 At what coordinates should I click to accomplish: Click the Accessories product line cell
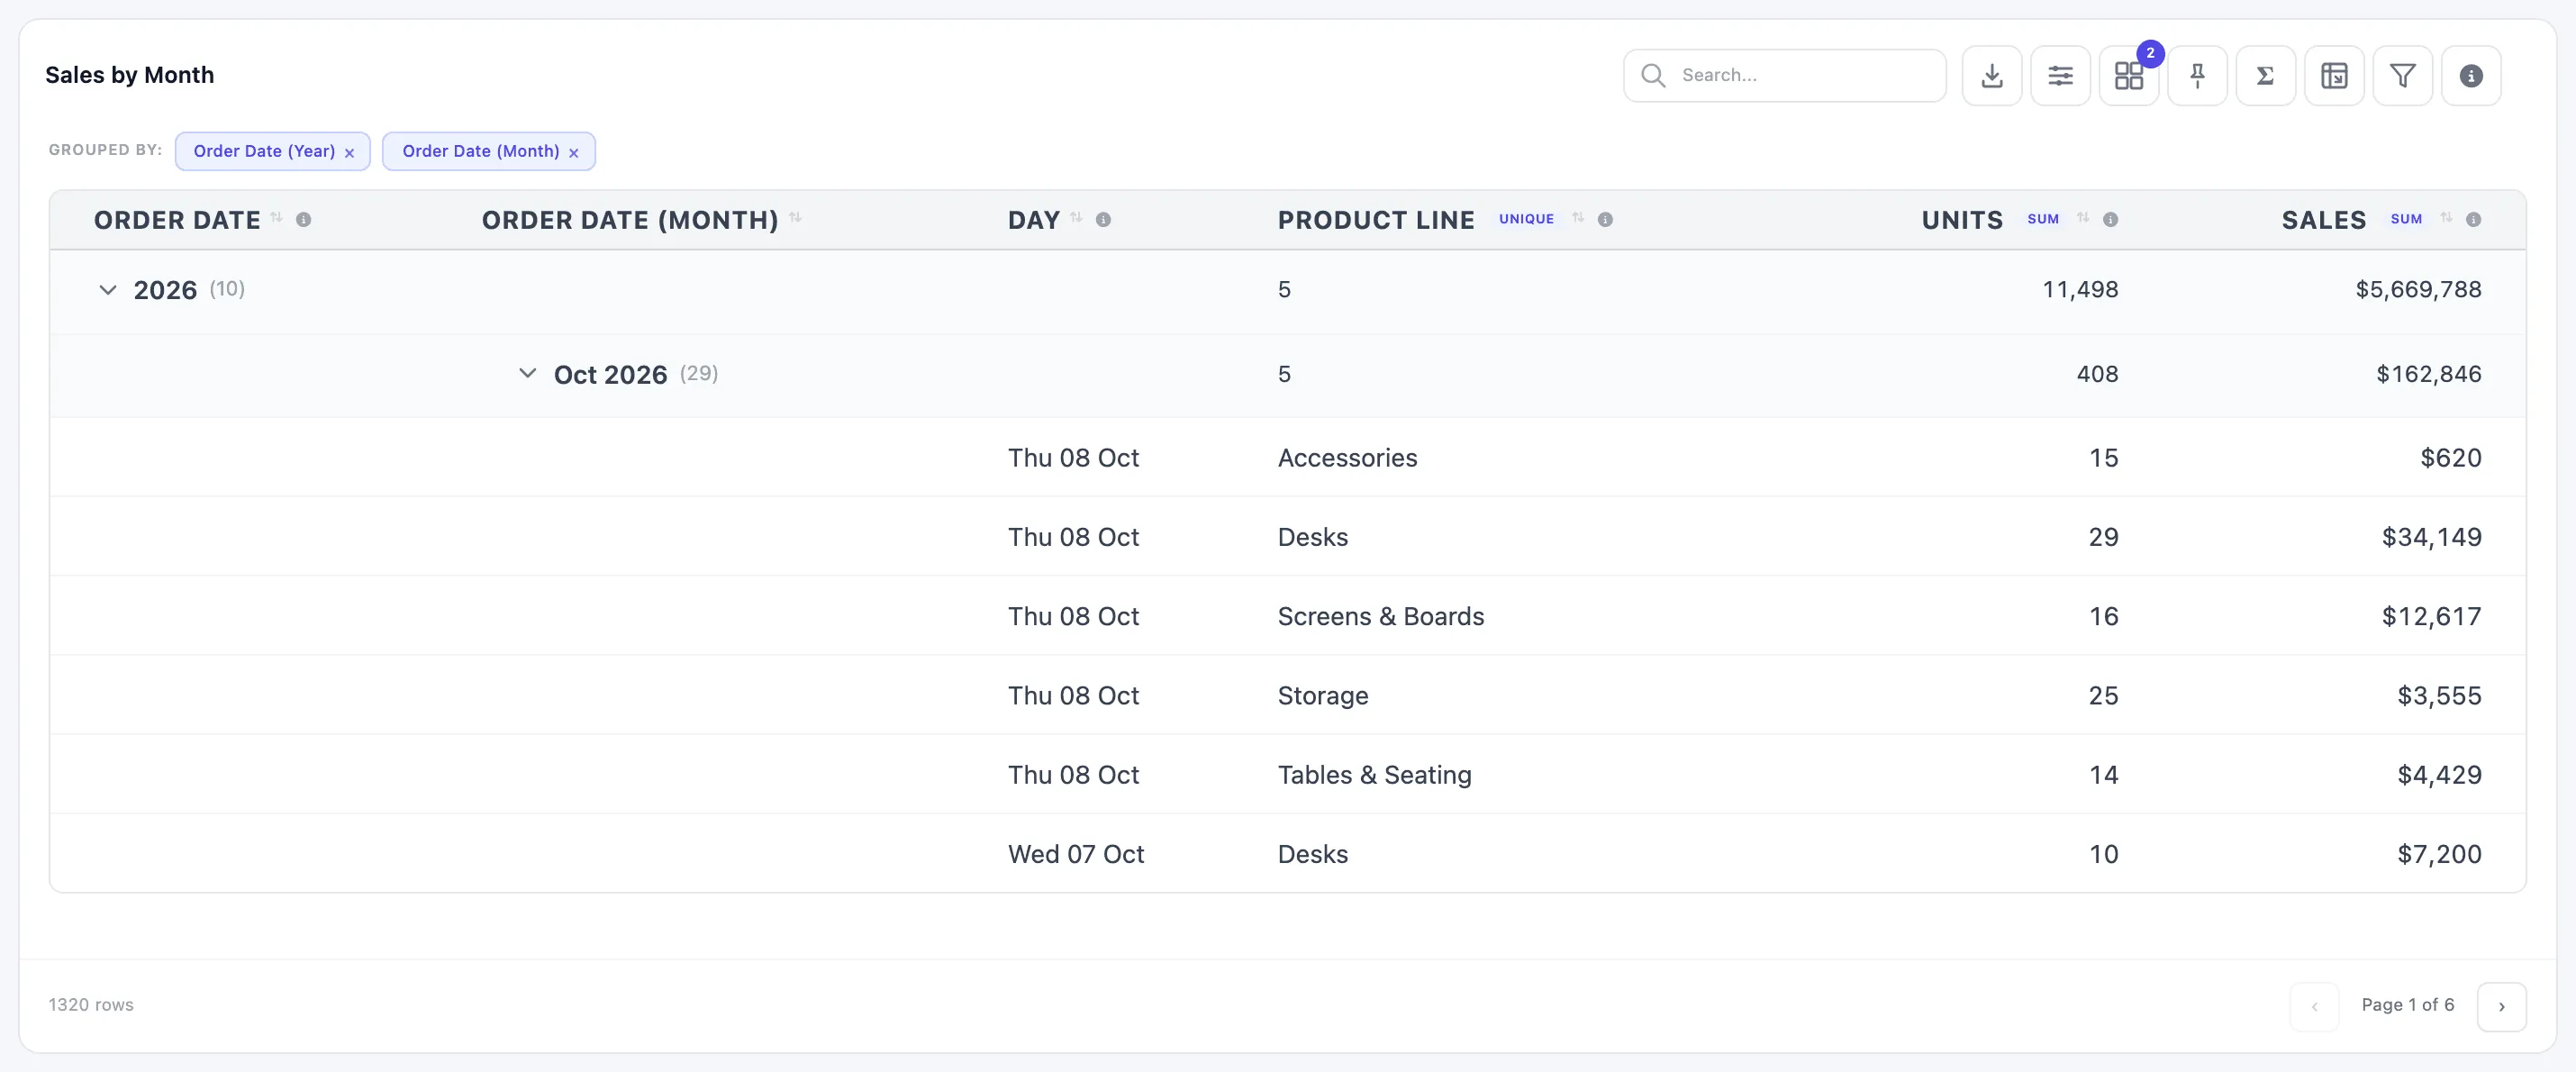(1347, 458)
